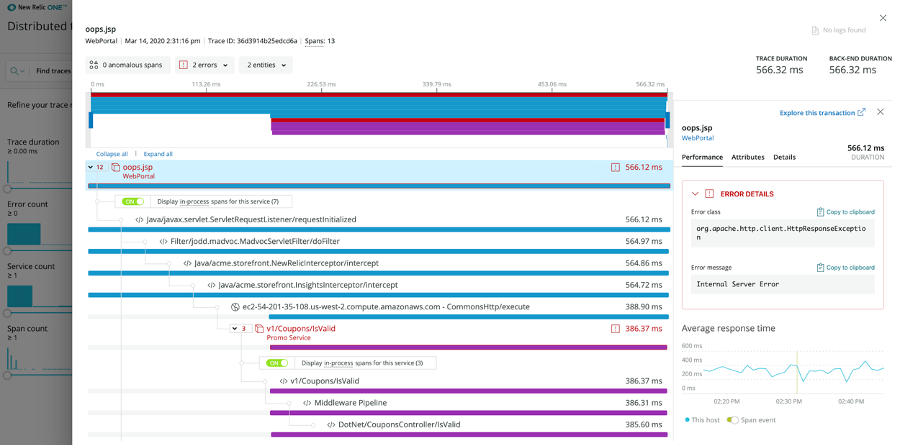Click the red root bar in trace minimap

379,95
